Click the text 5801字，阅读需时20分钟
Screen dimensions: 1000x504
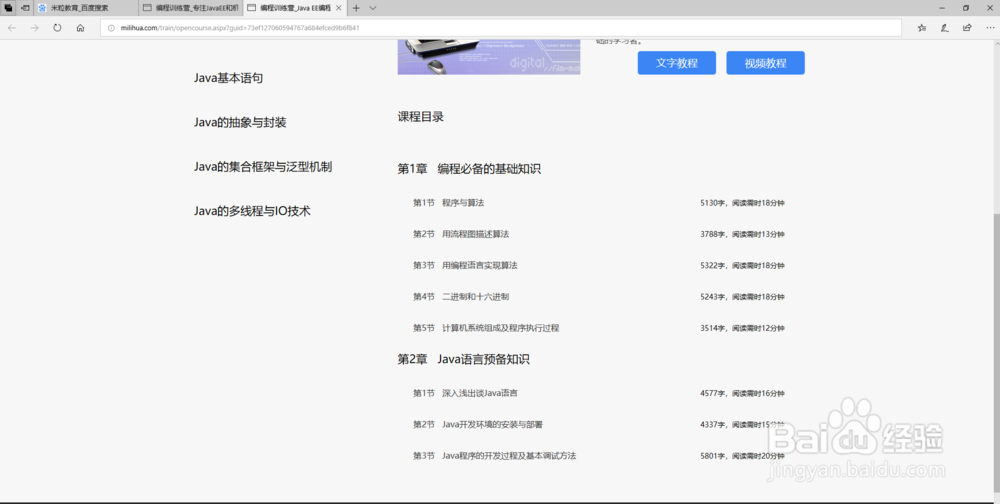pos(742,456)
